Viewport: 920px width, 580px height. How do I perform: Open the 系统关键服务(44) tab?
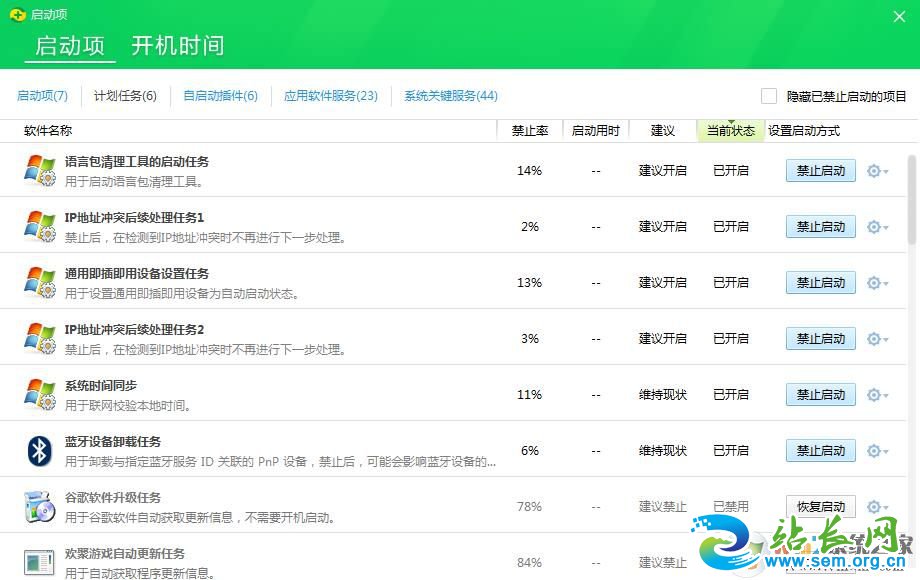(450, 96)
